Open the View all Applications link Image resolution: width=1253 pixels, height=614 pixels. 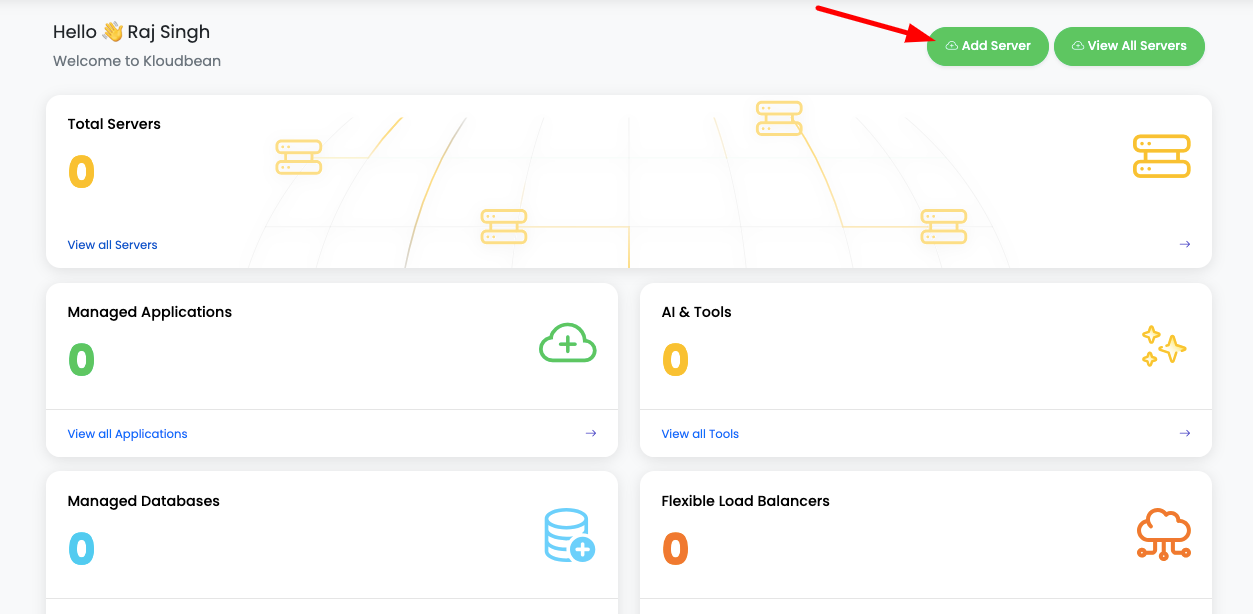(127, 434)
